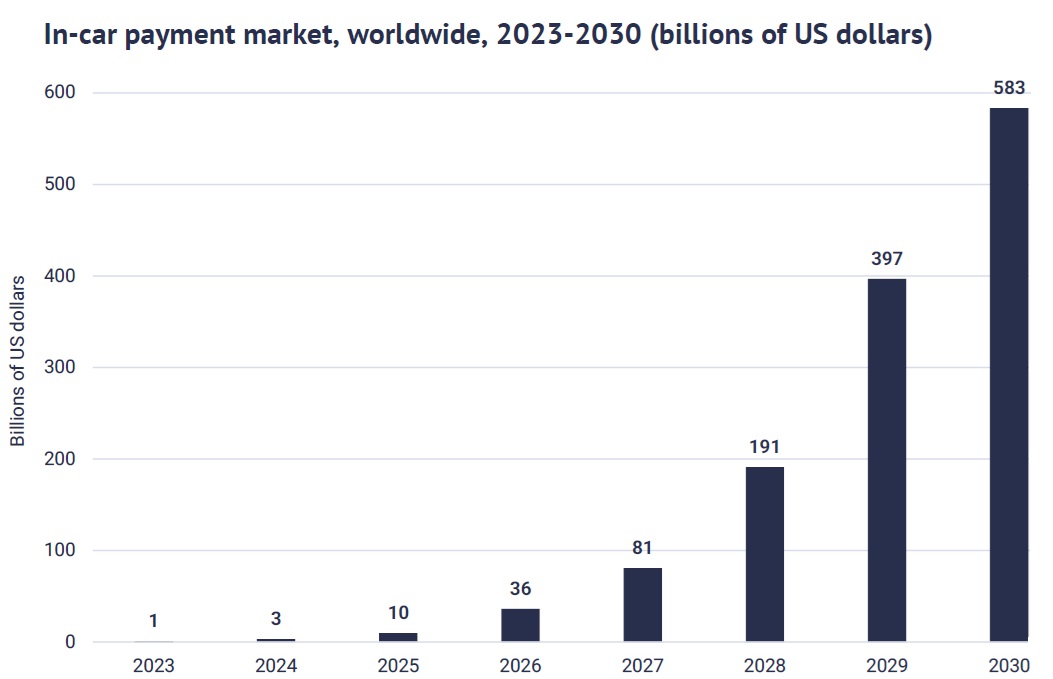1053x679 pixels.
Task: Select the 191 data label
Action: click(764, 447)
